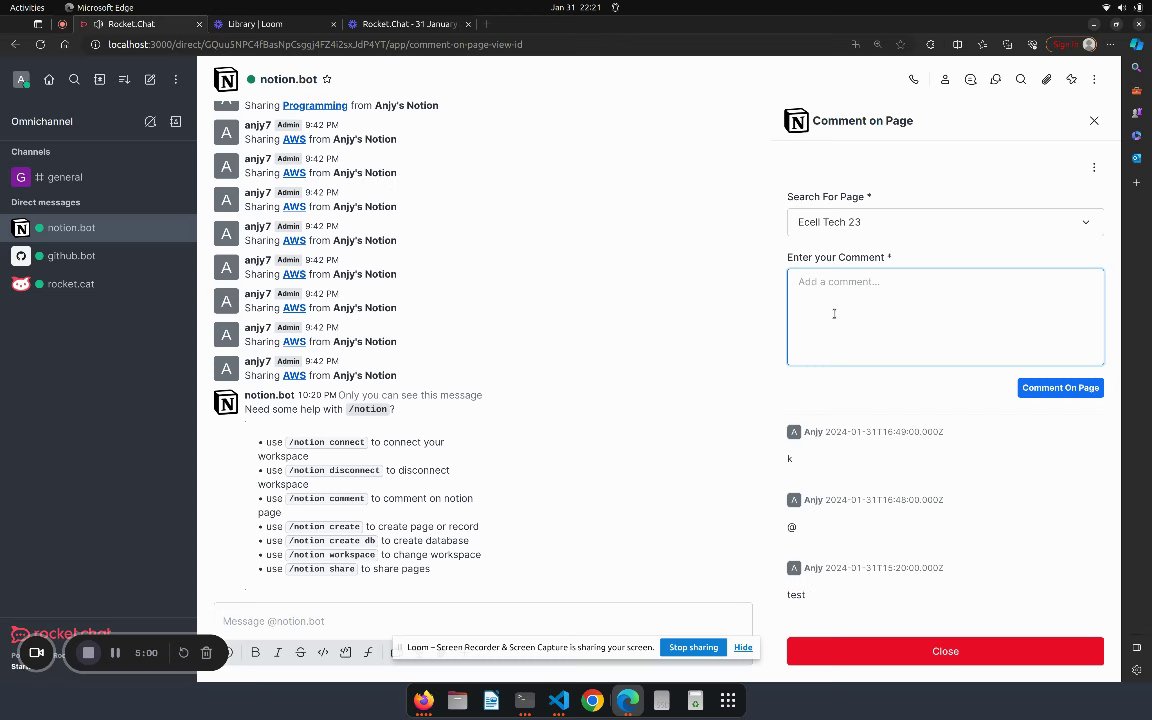Open Visual Studio Code from the dock
1152x720 pixels.
tap(558, 700)
